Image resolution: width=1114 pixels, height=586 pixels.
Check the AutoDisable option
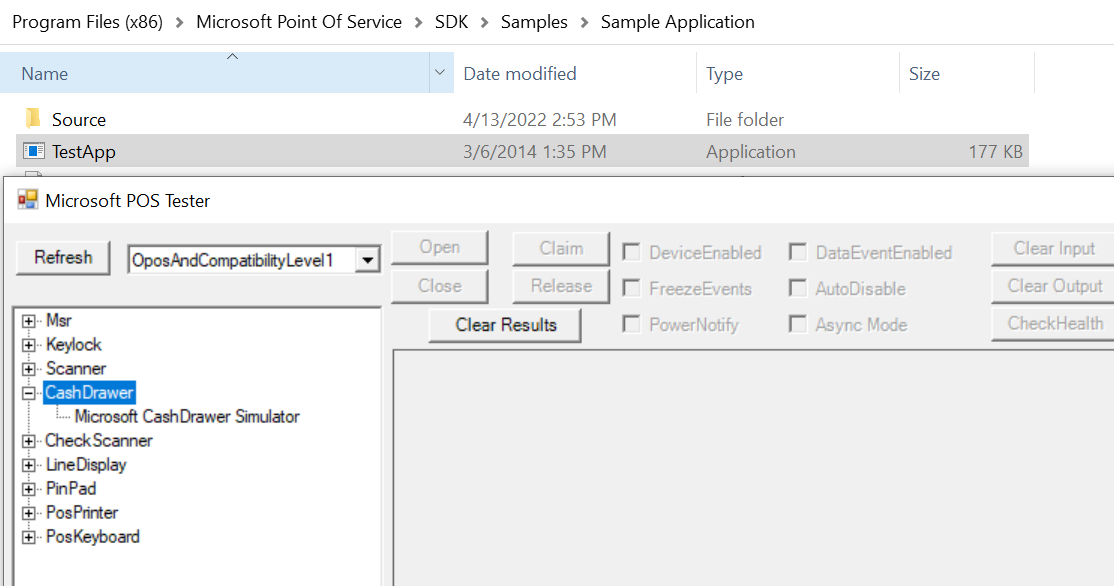click(x=797, y=288)
